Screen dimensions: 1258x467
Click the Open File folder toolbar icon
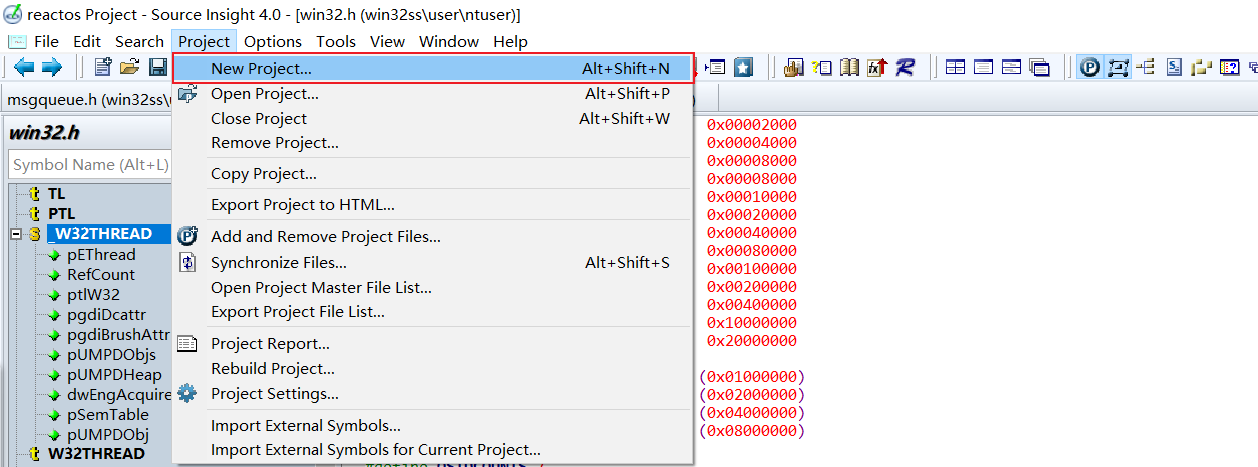[130, 67]
